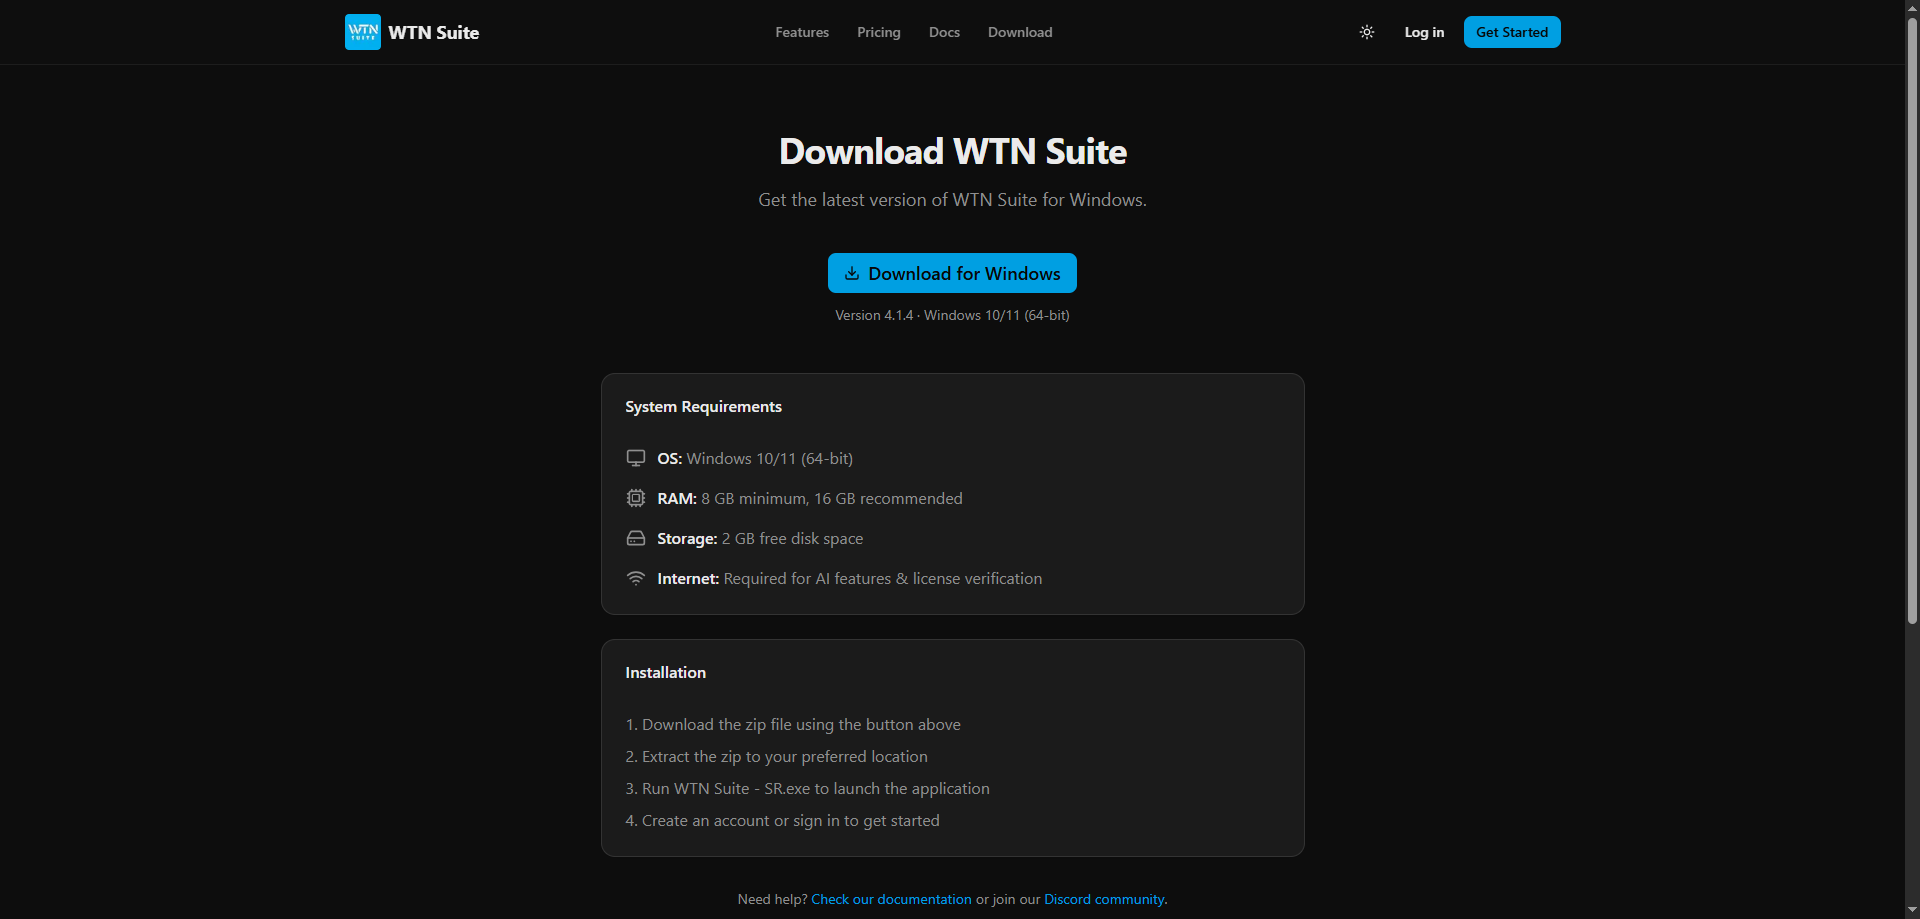Open the Docs navigation item
Viewport: 1920px width, 919px height.
pos(943,31)
